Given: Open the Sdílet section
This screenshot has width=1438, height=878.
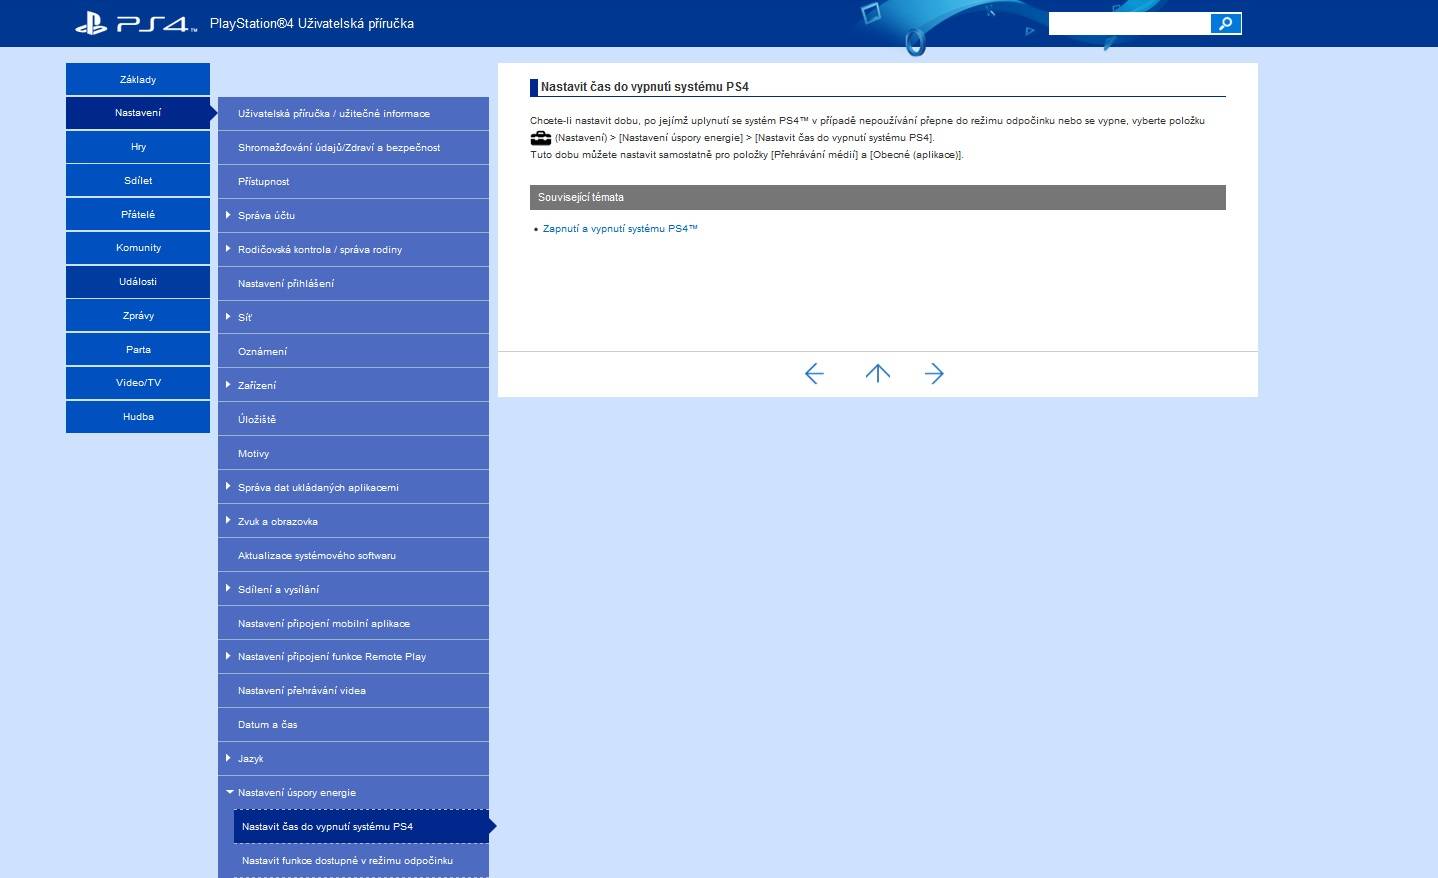Looking at the screenshot, I should click(x=138, y=181).
